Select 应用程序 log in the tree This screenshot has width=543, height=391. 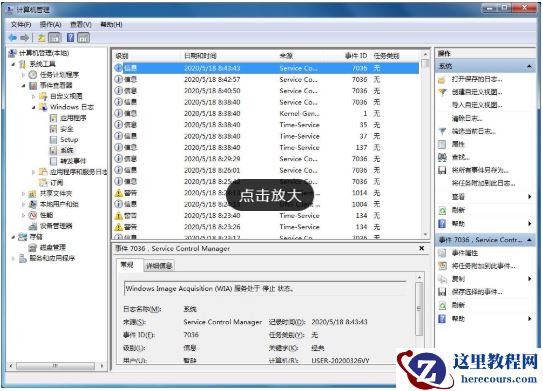[73, 118]
